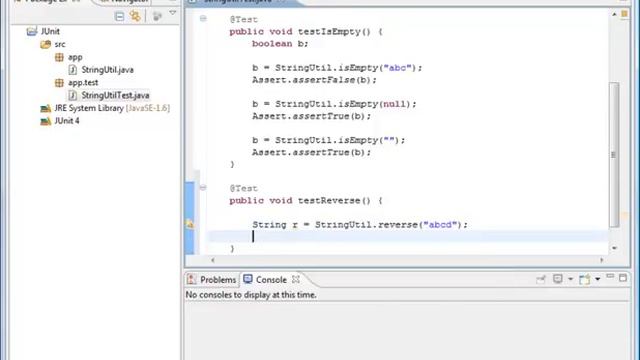Collapse all items in Package Explorer
640x360 pixels.
coord(119,16)
